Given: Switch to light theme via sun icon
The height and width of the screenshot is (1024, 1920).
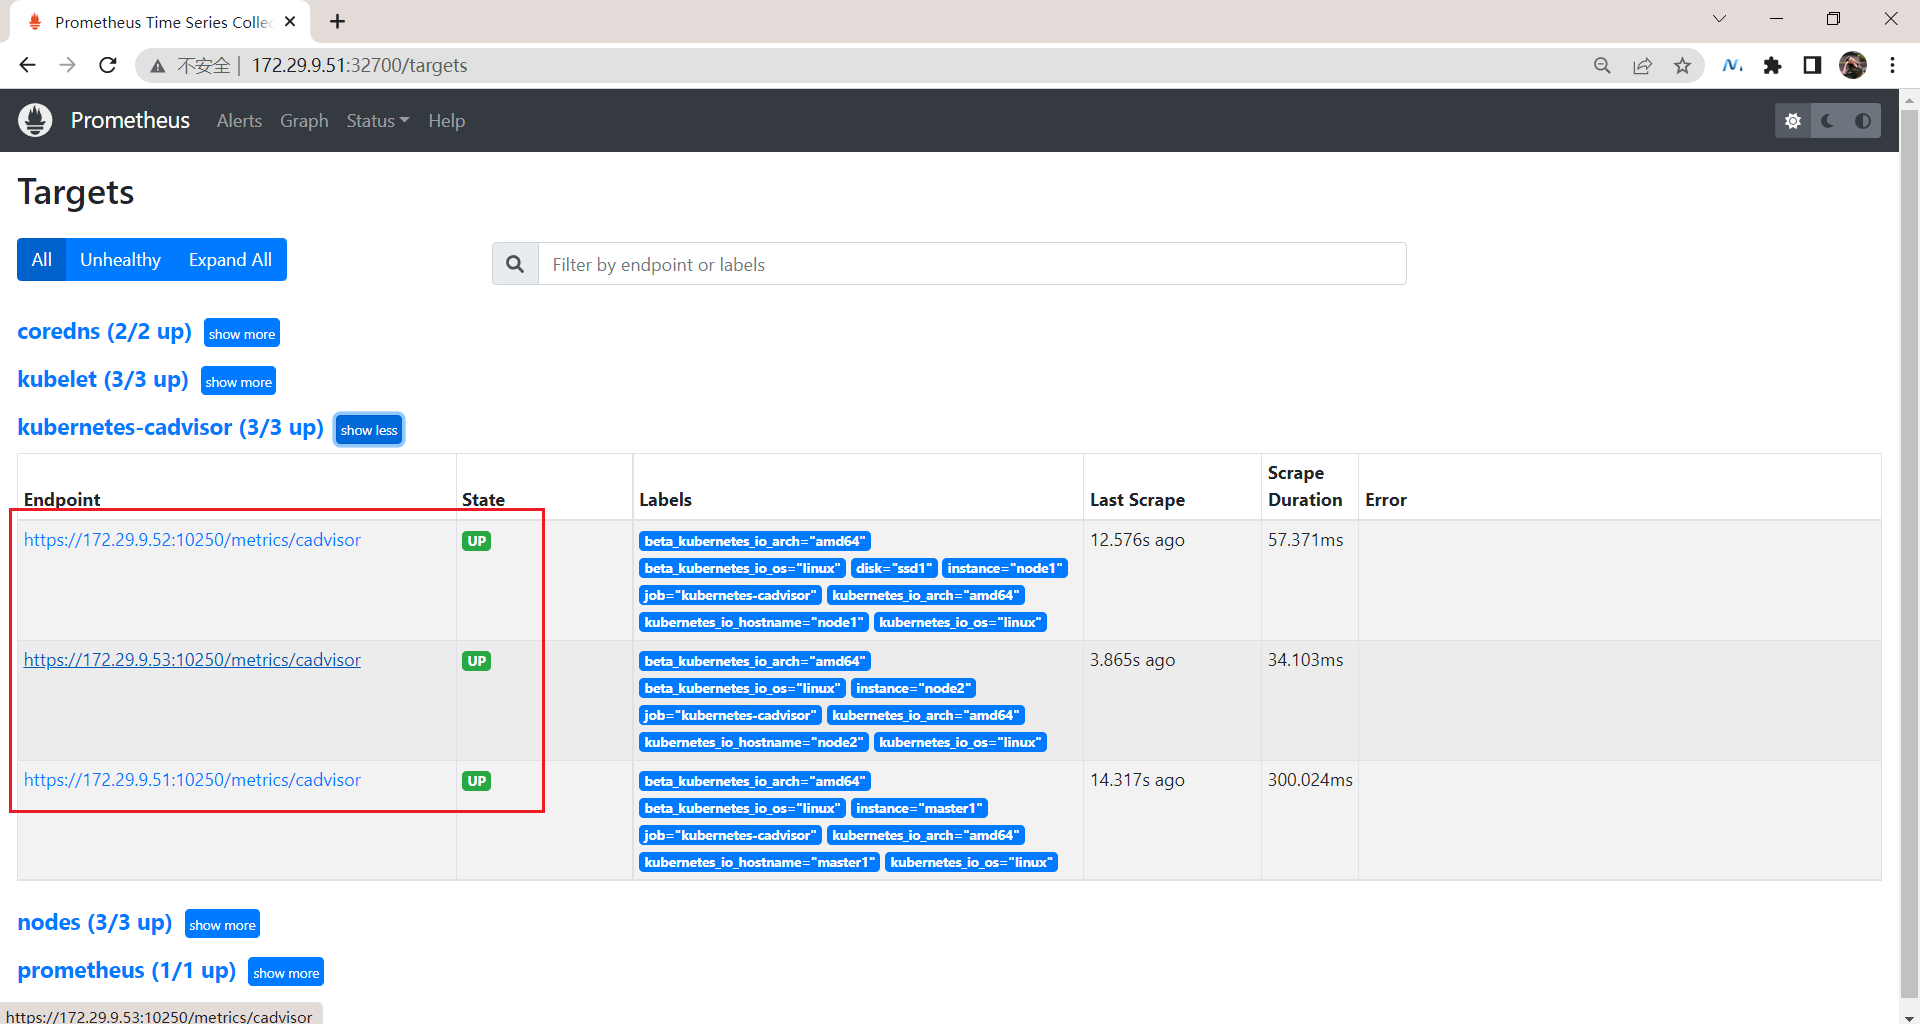Looking at the screenshot, I should (x=1793, y=121).
